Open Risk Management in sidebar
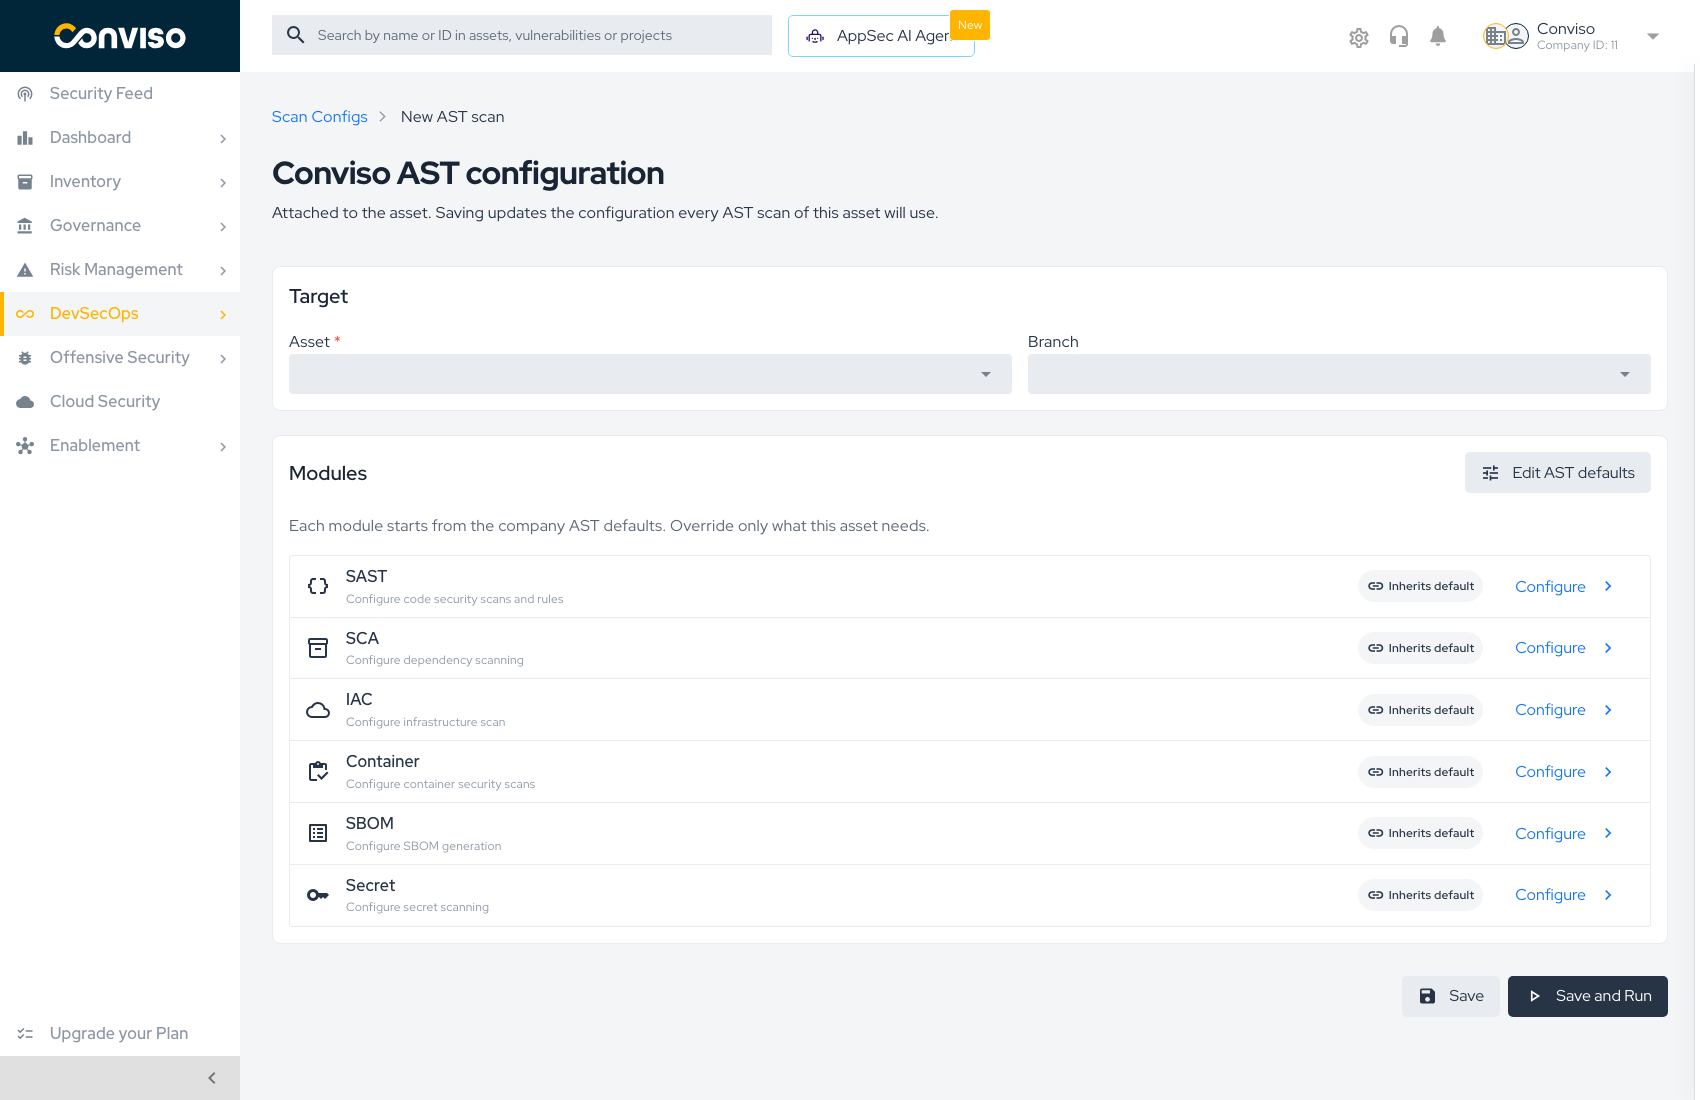 pyautogui.click(x=120, y=269)
